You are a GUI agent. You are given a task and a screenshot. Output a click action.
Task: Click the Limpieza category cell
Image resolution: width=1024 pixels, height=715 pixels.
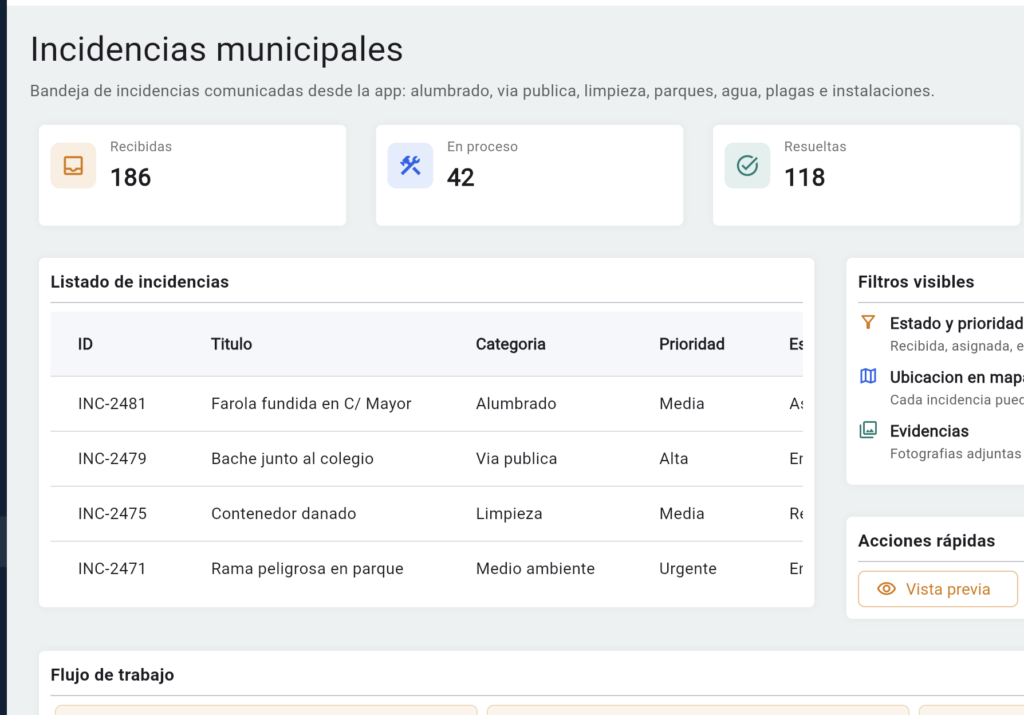[x=509, y=514]
